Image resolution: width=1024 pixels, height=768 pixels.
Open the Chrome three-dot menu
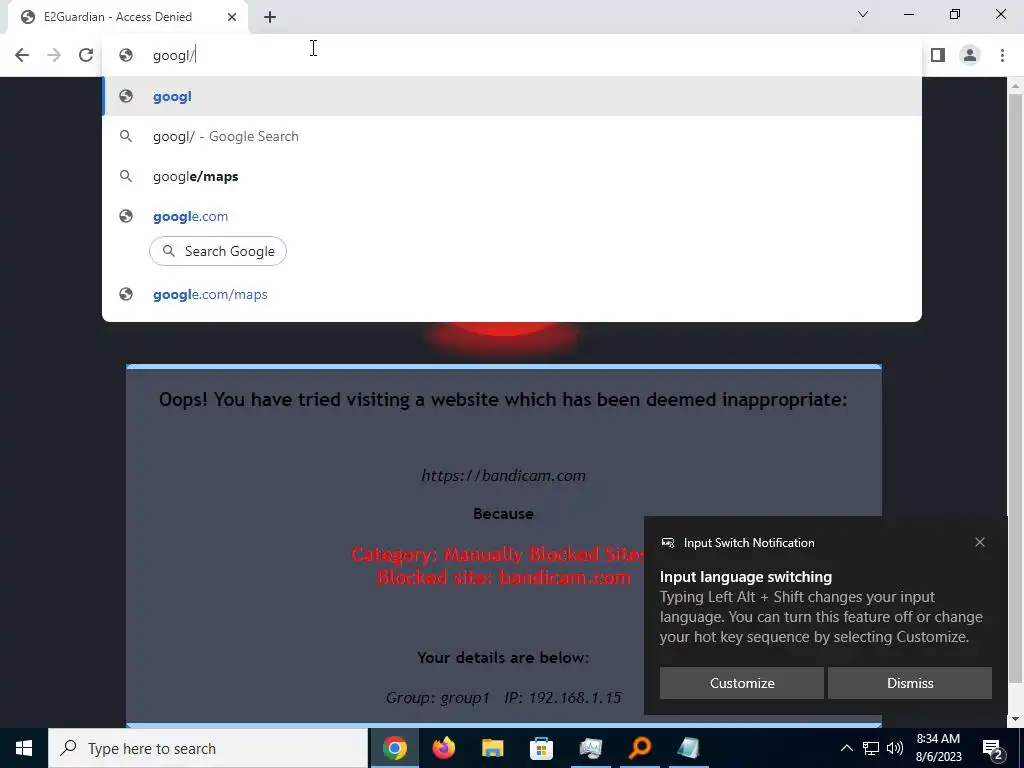coord(1002,55)
